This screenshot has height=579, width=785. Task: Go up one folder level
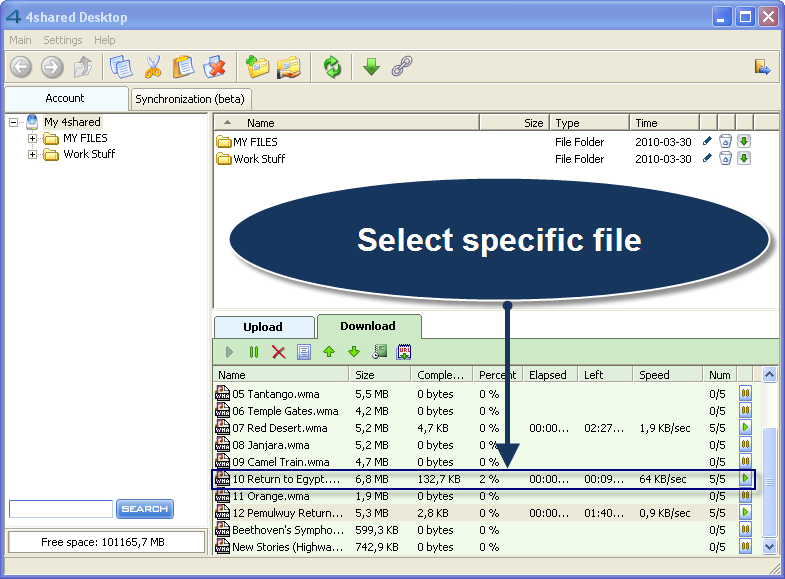click(x=83, y=67)
